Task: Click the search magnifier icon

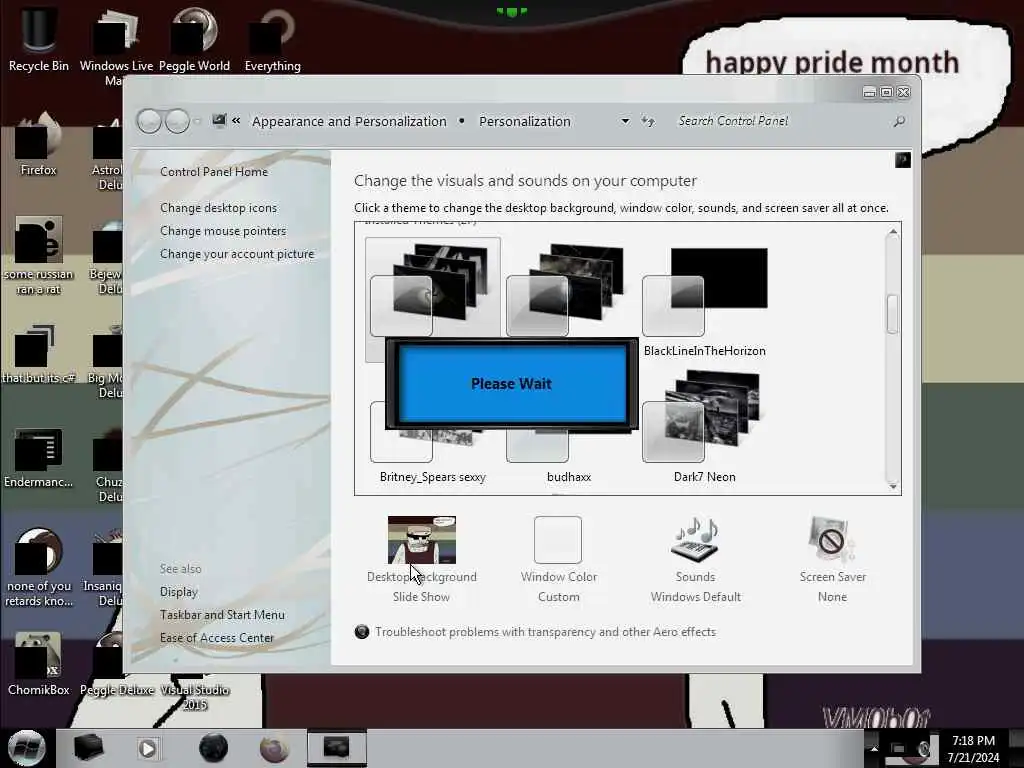Action: (899, 121)
